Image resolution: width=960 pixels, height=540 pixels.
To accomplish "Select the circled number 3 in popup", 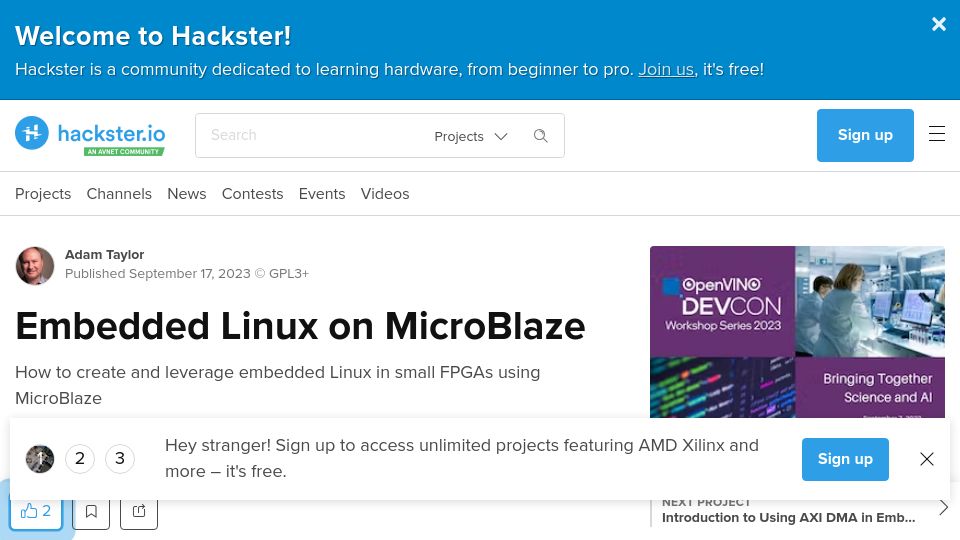I will tap(120, 459).
